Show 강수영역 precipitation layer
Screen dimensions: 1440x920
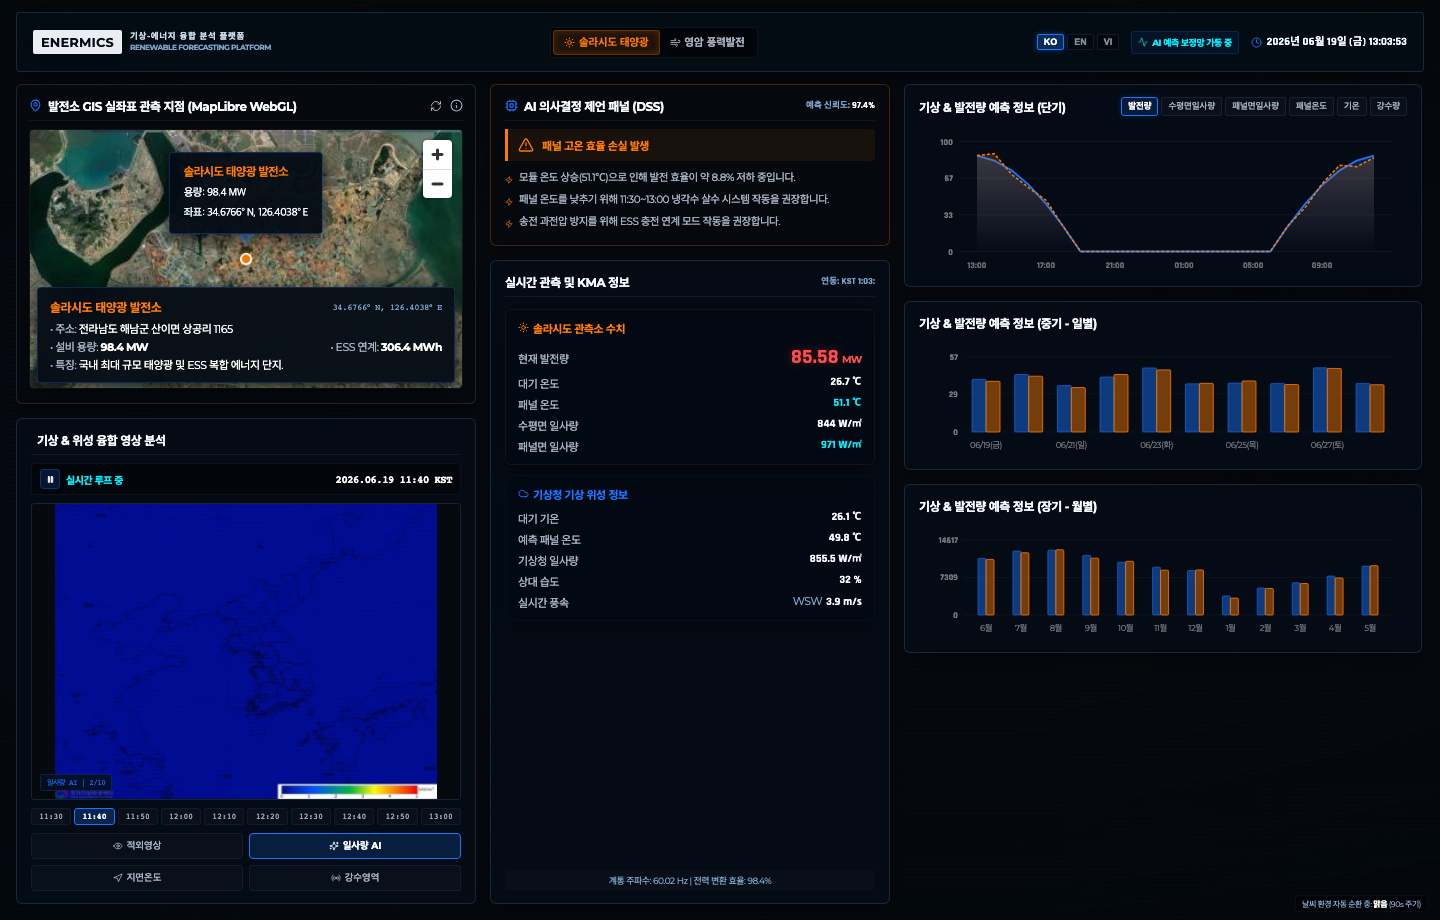click(x=355, y=878)
